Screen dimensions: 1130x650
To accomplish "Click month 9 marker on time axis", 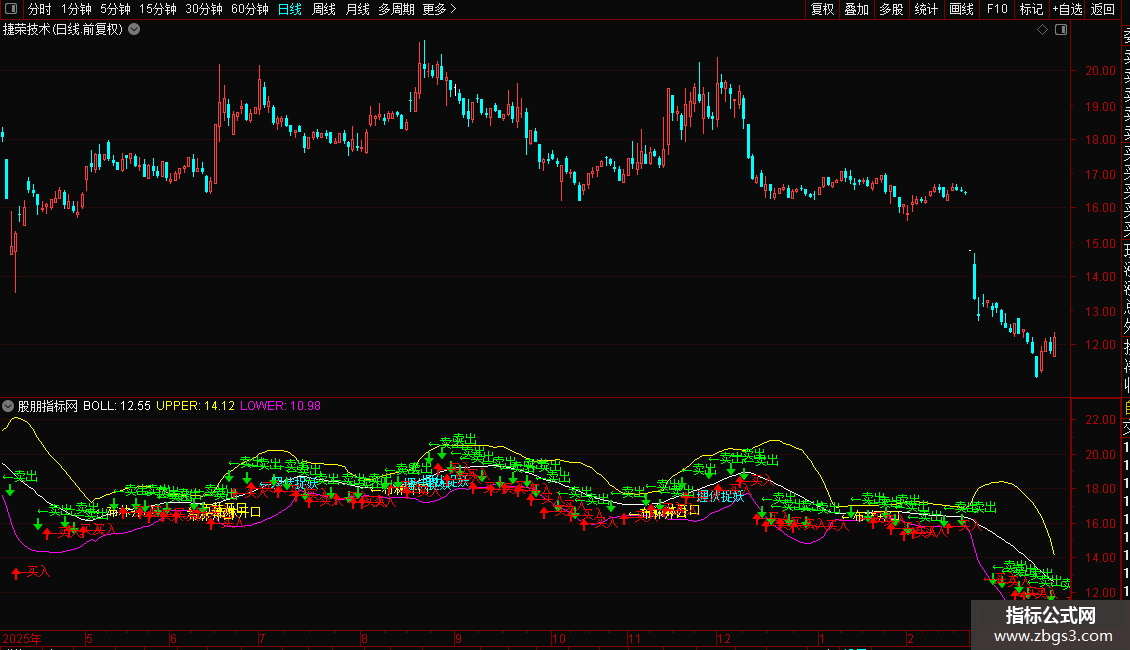I will 458,639.
